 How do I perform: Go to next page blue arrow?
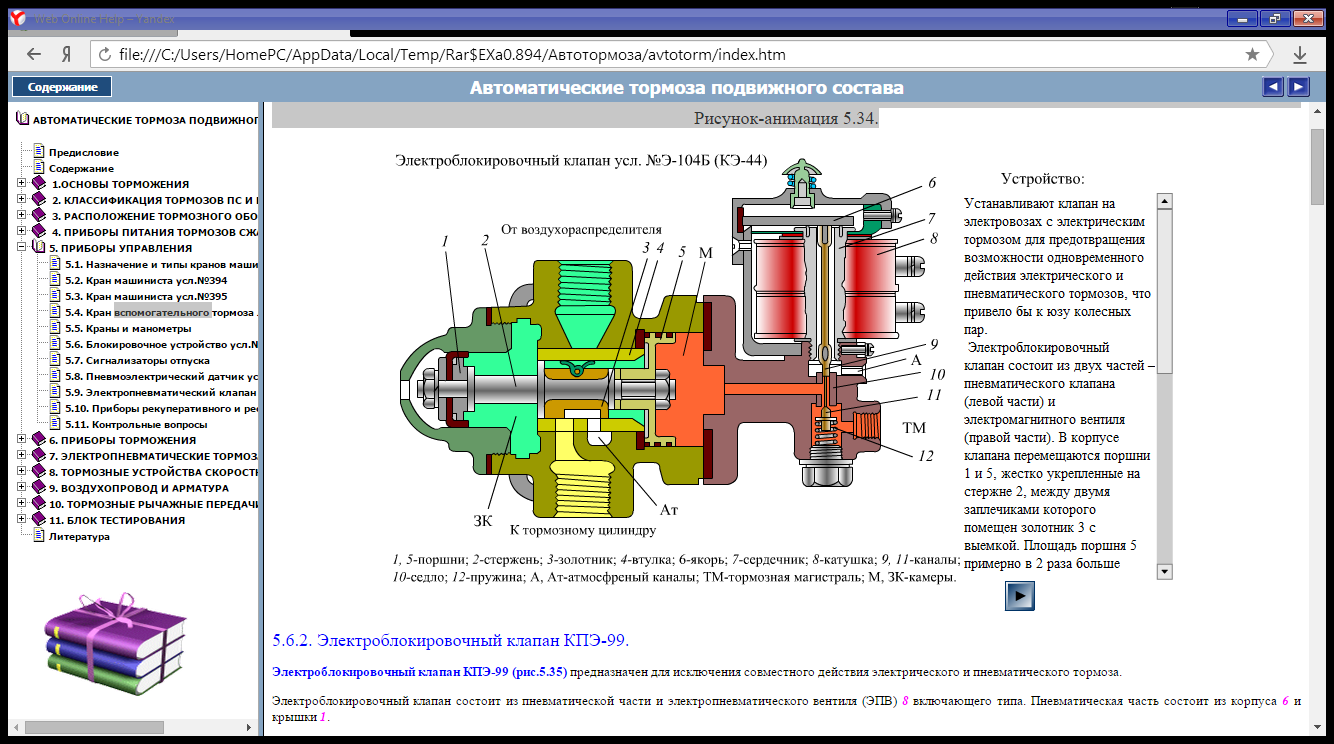[x=1298, y=87]
